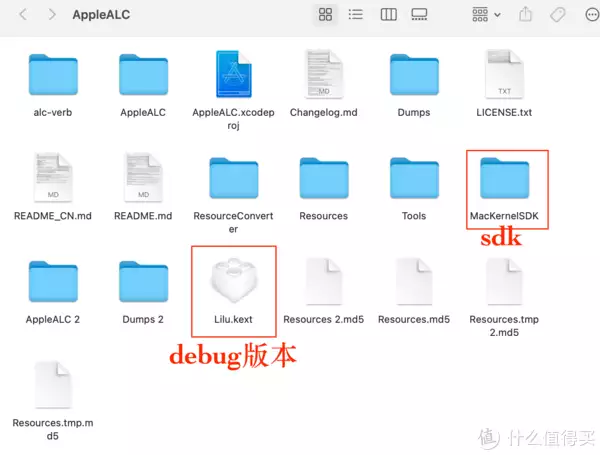Image resolution: width=600 pixels, height=455 pixels.
Task: Select the Lilu.kext file icon
Action: tap(234, 279)
